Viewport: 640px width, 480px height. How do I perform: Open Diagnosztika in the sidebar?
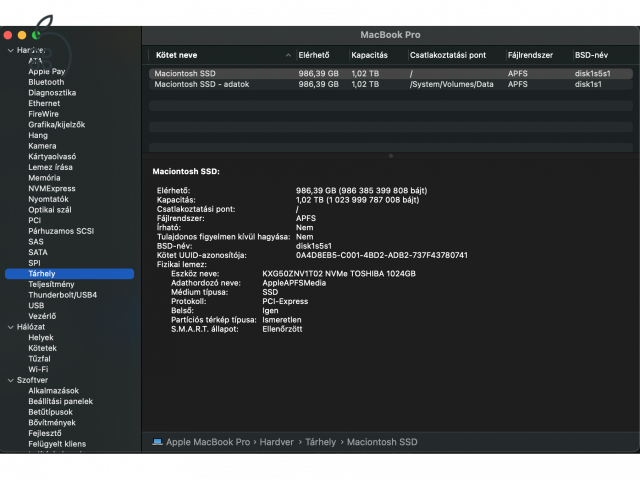52,93
